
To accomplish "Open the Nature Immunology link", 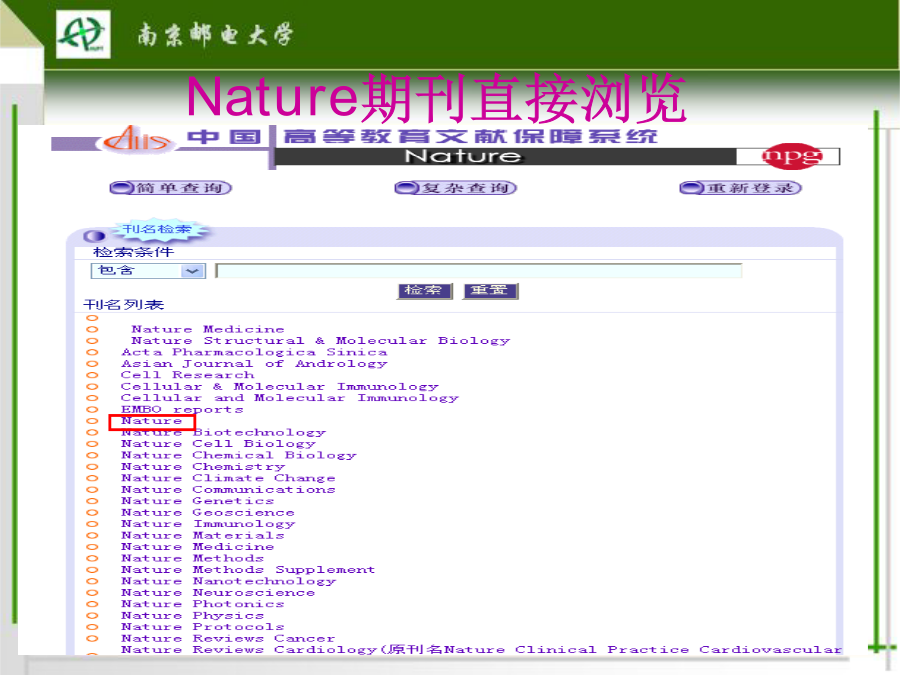I will click(x=208, y=524).
